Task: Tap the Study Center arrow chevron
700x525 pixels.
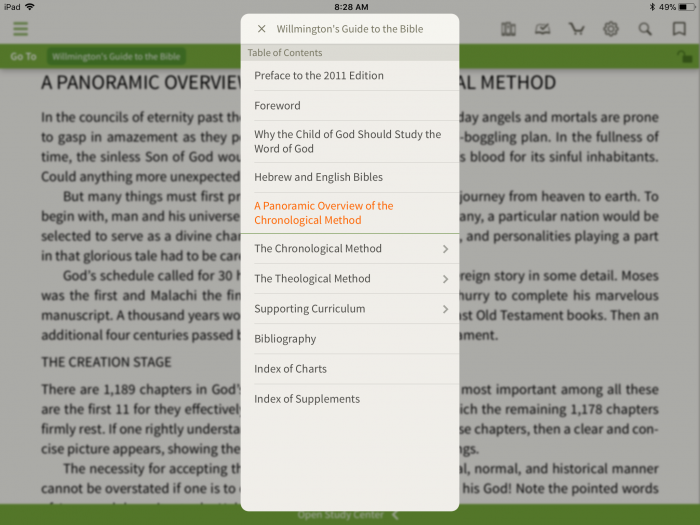Action: [395, 515]
